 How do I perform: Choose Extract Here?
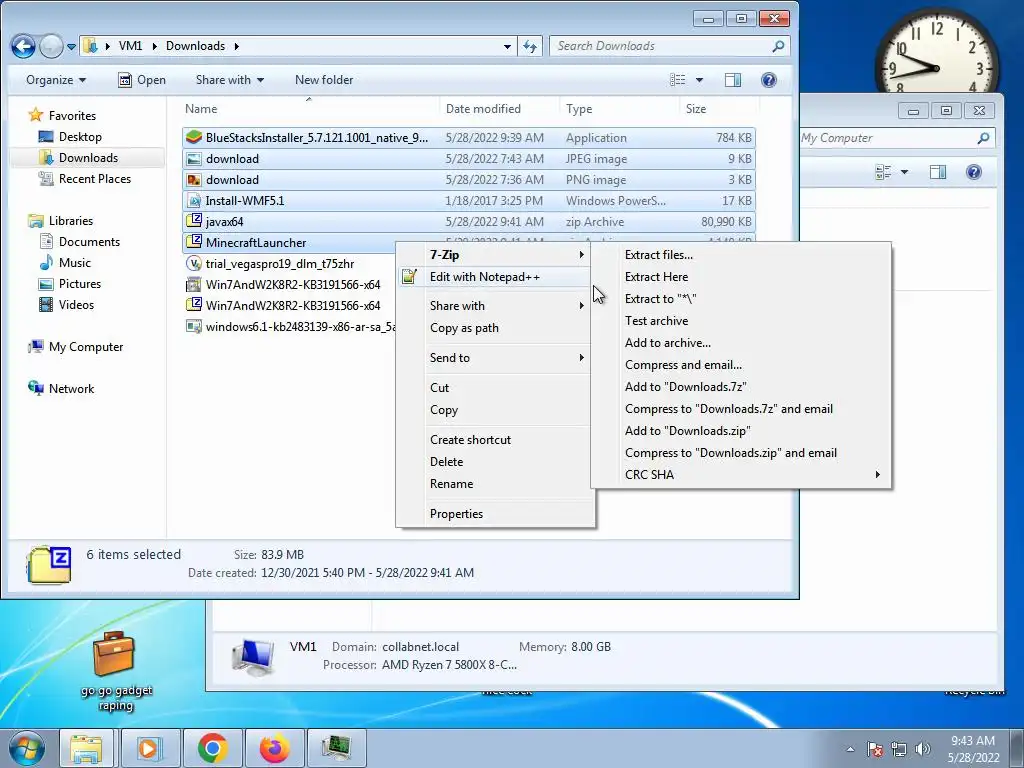pyautogui.click(x=741, y=277)
